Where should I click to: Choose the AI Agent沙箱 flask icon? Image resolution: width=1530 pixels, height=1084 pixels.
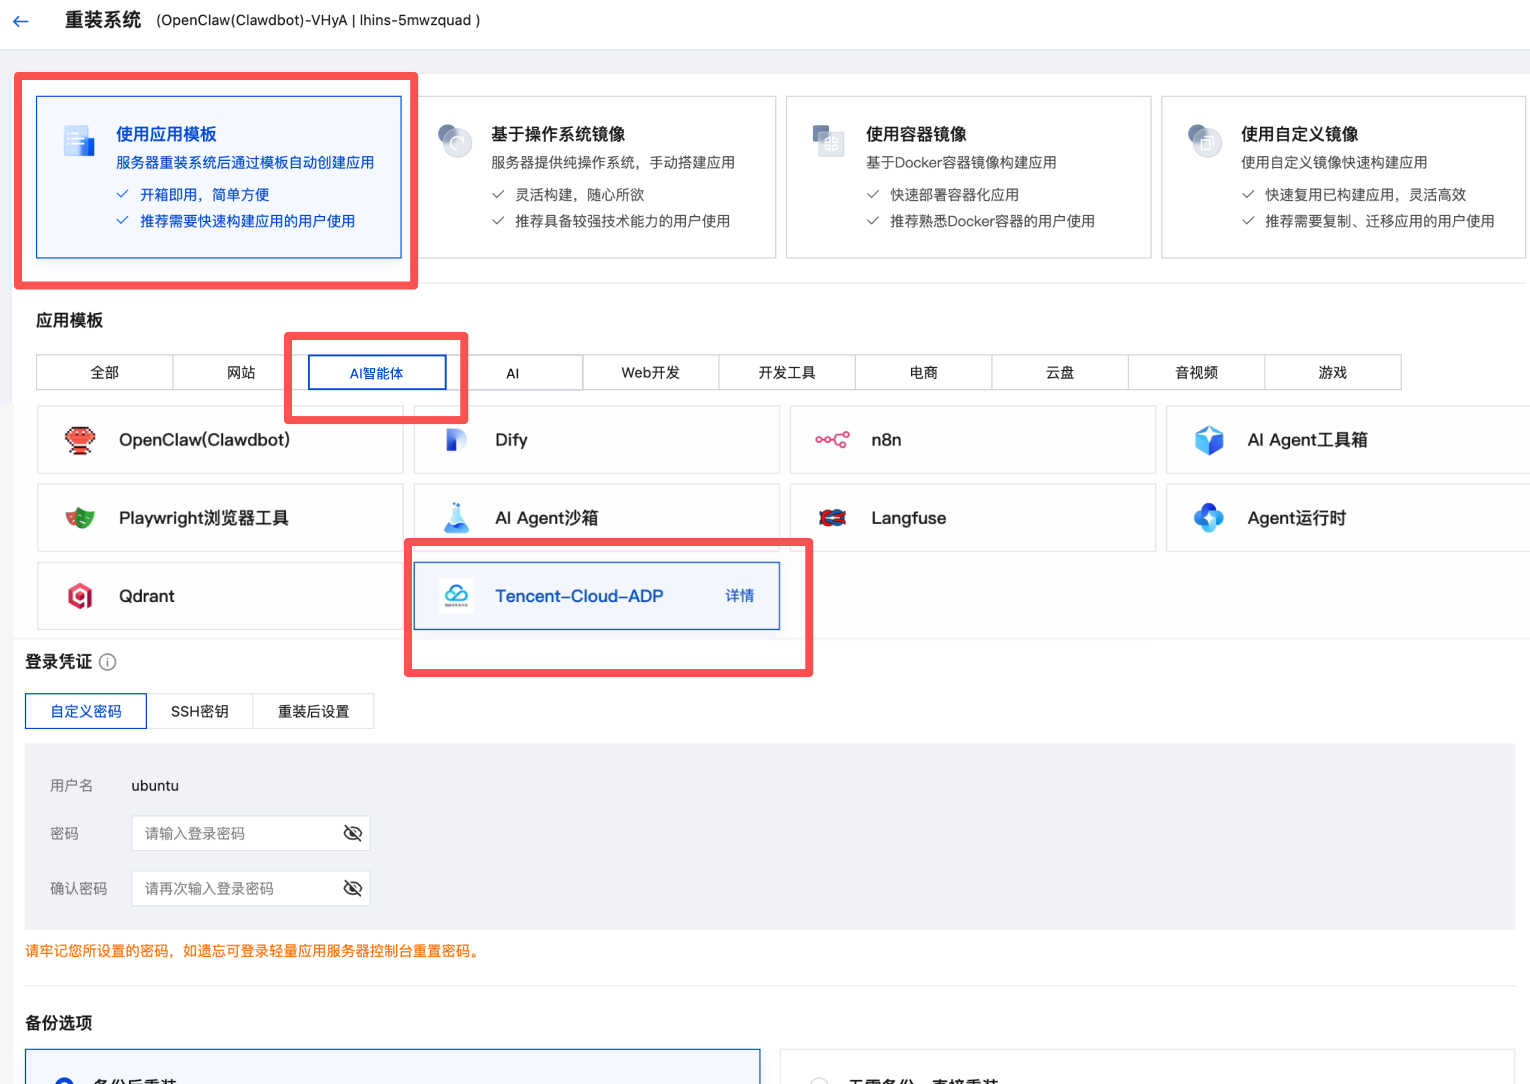(x=457, y=518)
